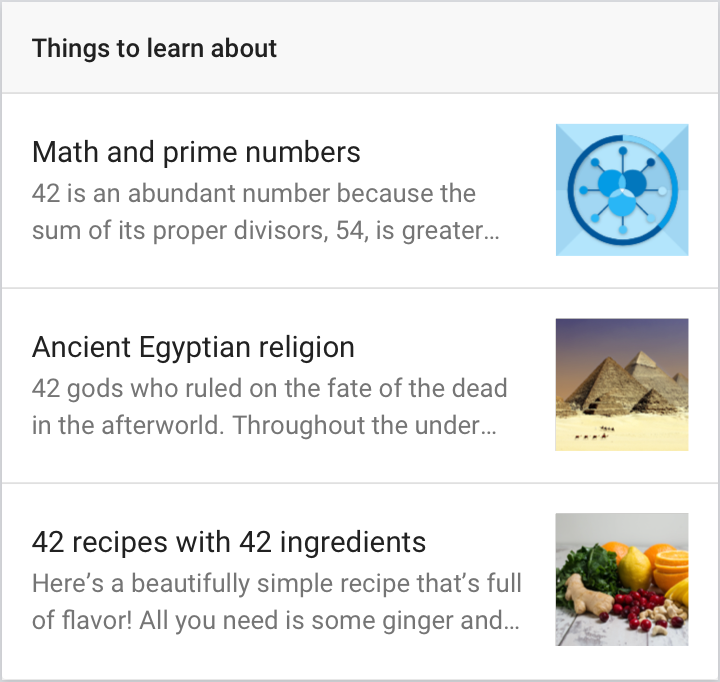The width and height of the screenshot is (720, 682).
Task: Open the fruit and ginger recipe thumbnail
Action: (x=622, y=579)
